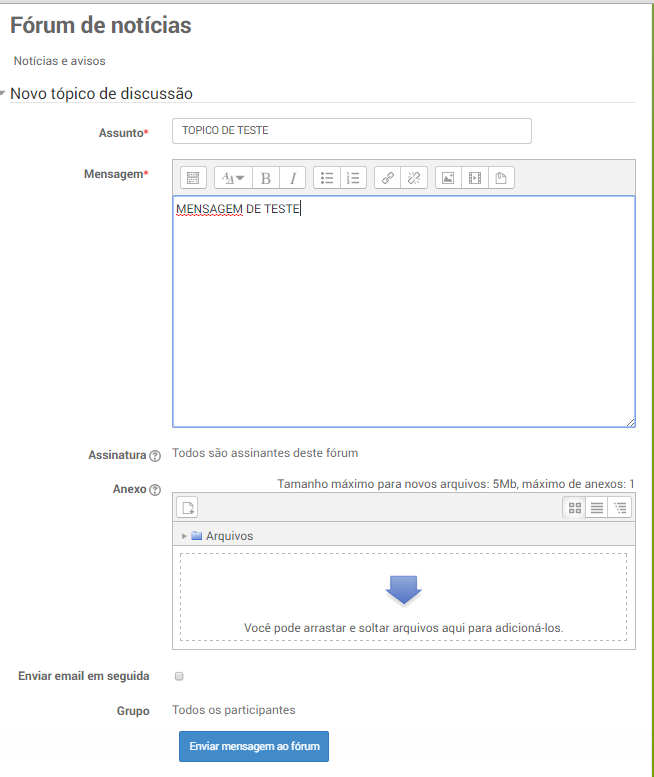Switch attachments to icon grid view
The image size is (654, 777).
tap(574, 508)
